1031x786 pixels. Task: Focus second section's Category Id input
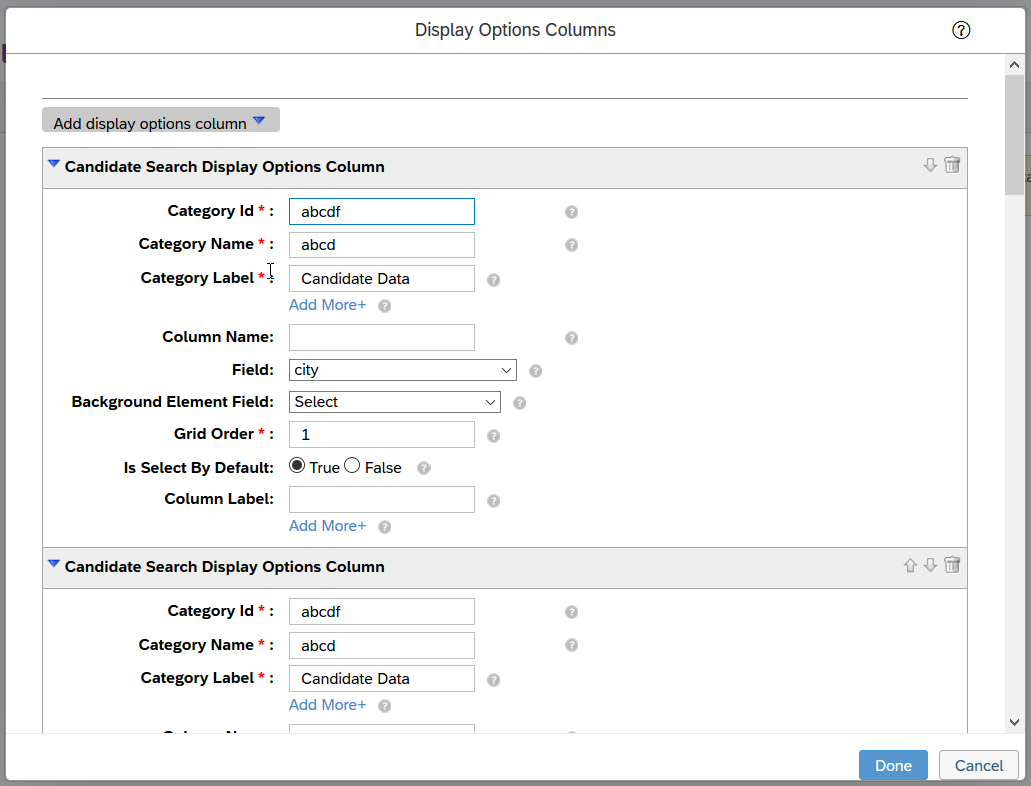(381, 612)
